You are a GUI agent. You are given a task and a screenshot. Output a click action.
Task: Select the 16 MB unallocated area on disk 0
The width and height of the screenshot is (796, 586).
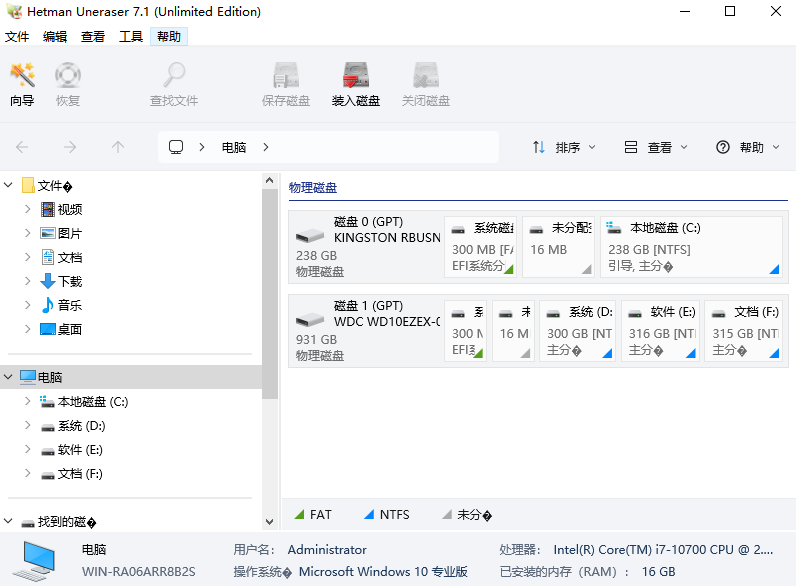point(558,247)
